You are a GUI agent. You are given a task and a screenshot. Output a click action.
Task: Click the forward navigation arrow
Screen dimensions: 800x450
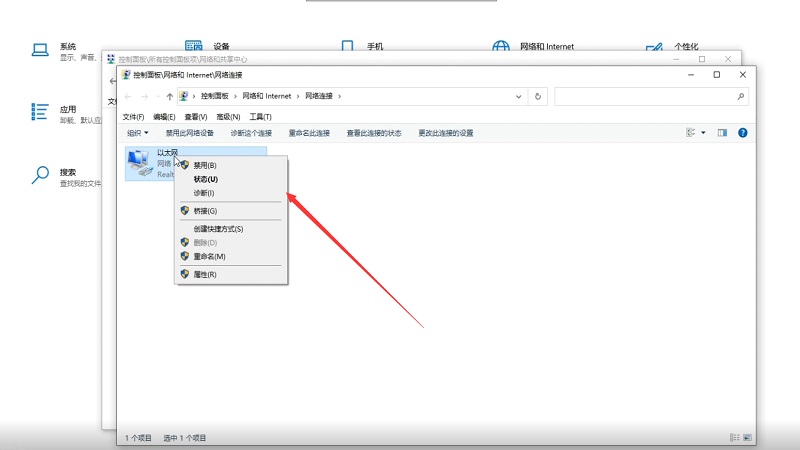[x=145, y=96]
